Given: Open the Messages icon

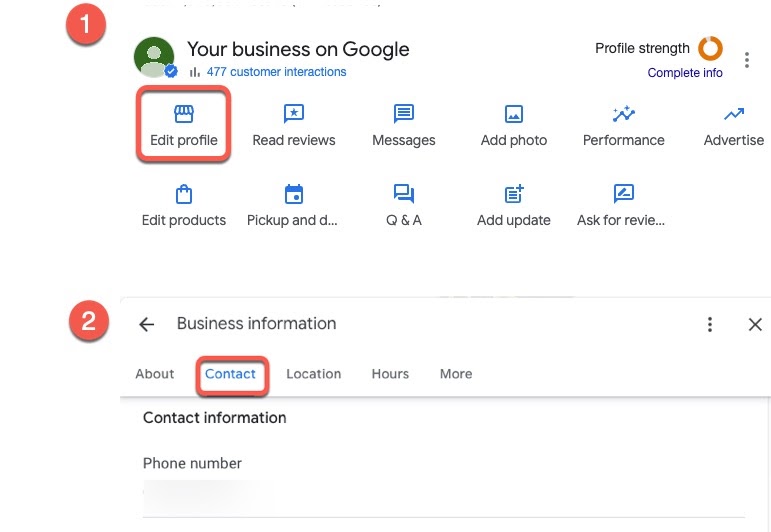Looking at the screenshot, I should click(404, 114).
